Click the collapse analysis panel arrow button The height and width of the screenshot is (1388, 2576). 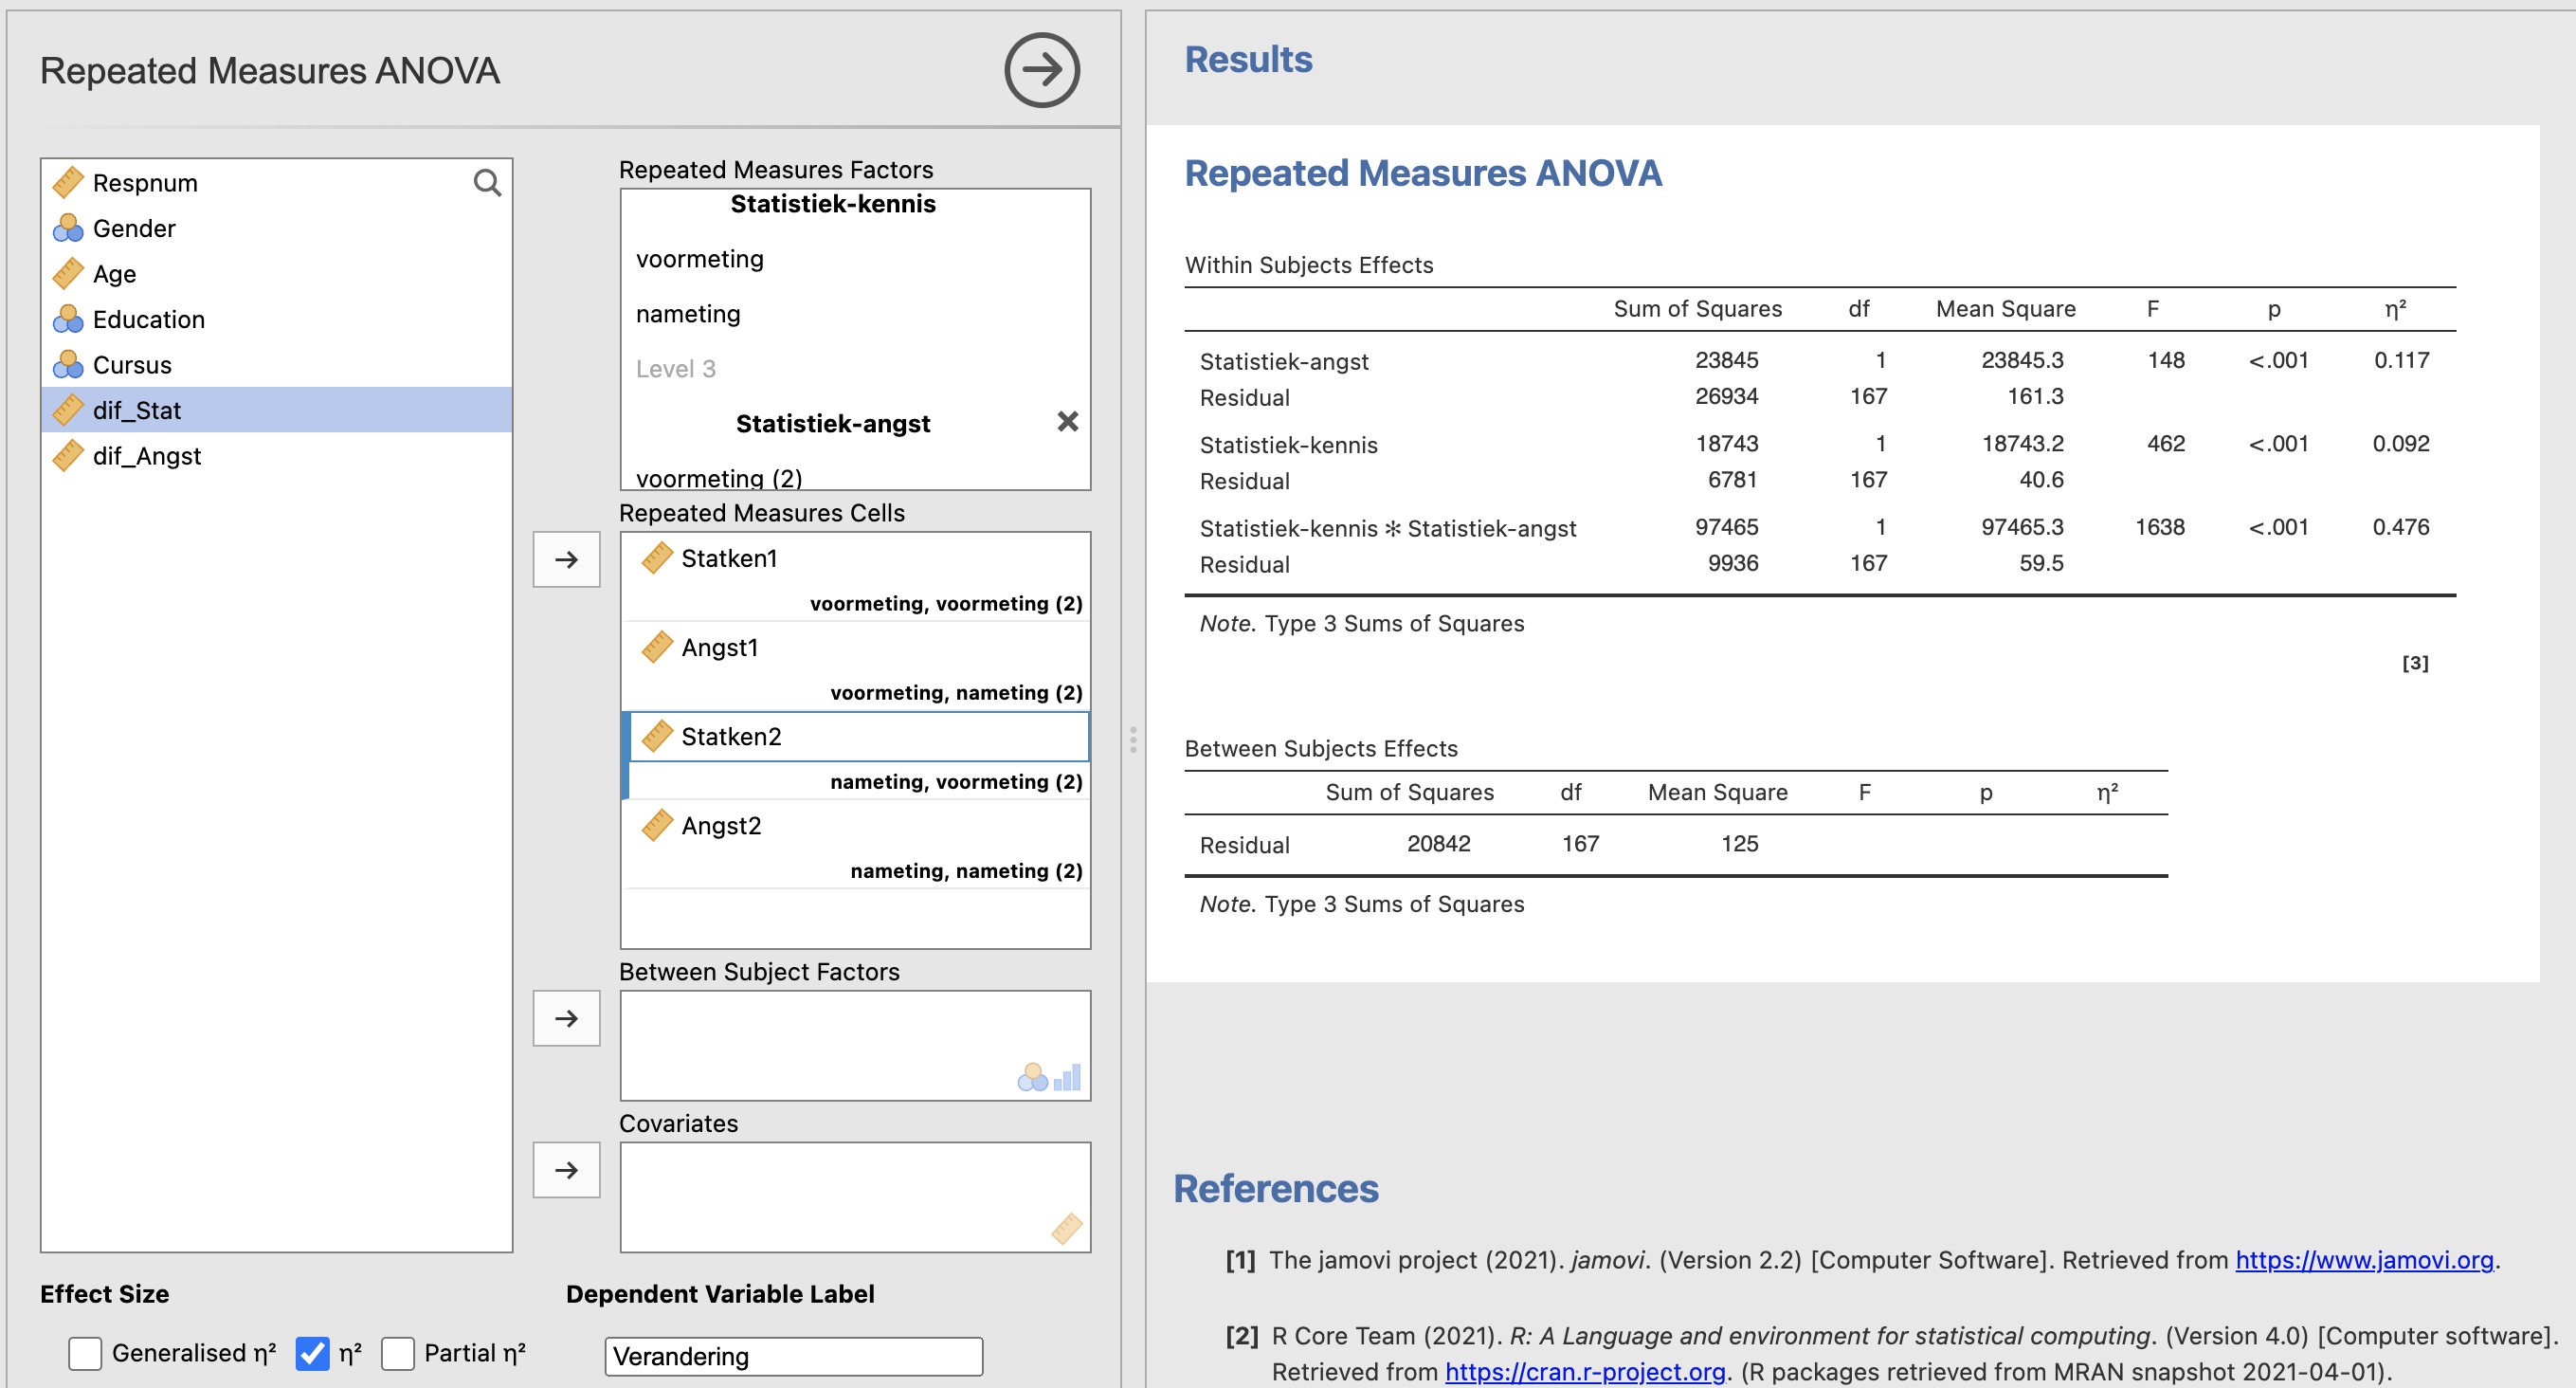coord(1041,70)
